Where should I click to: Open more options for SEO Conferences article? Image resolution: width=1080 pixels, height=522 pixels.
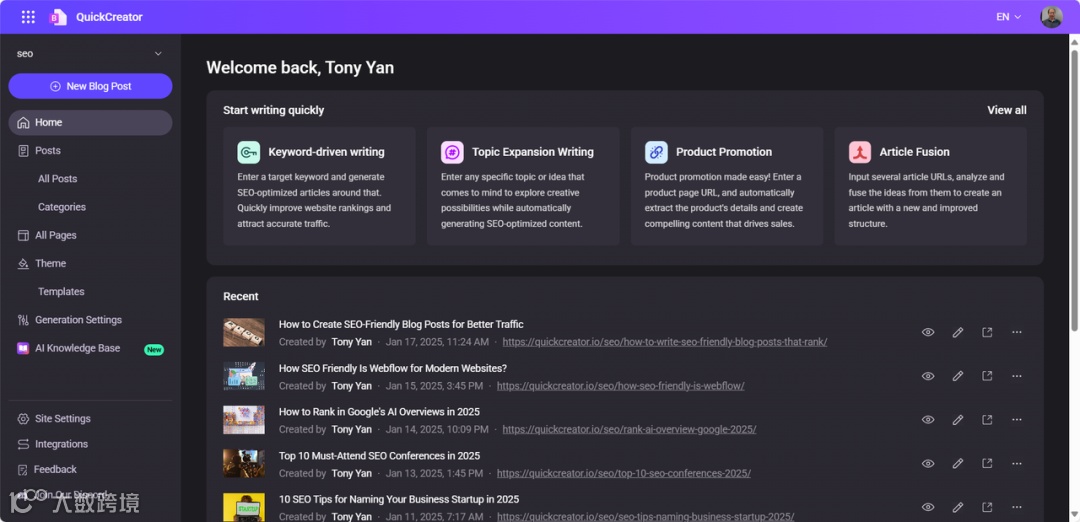tap(1017, 463)
